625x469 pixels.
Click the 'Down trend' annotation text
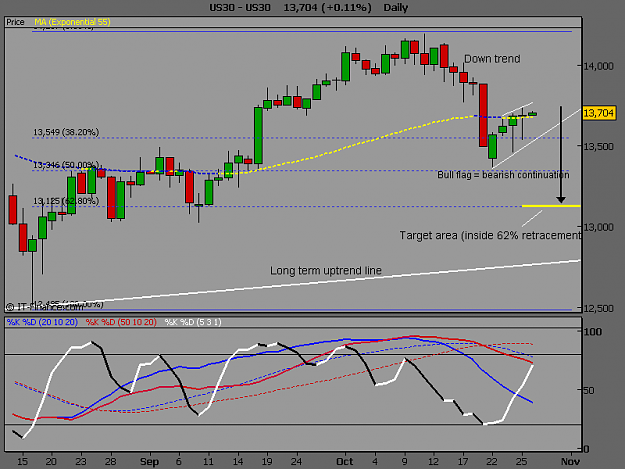pyautogui.click(x=492, y=59)
